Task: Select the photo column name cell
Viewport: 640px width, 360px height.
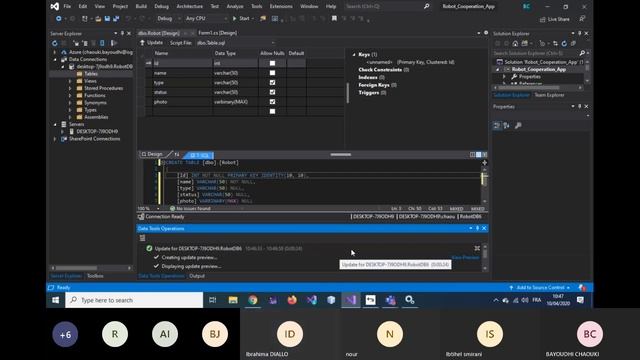Action: (x=182, y=102)
